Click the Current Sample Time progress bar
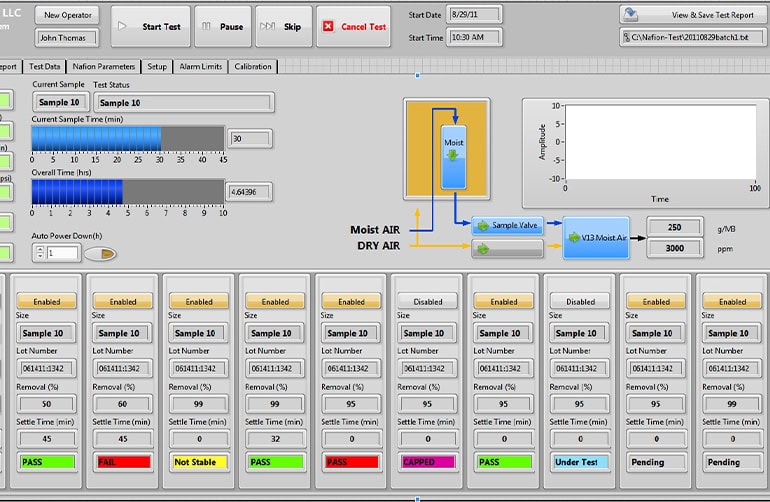This screenshot has height=502, width=770. pyautogui.click(x=128, y=139)
